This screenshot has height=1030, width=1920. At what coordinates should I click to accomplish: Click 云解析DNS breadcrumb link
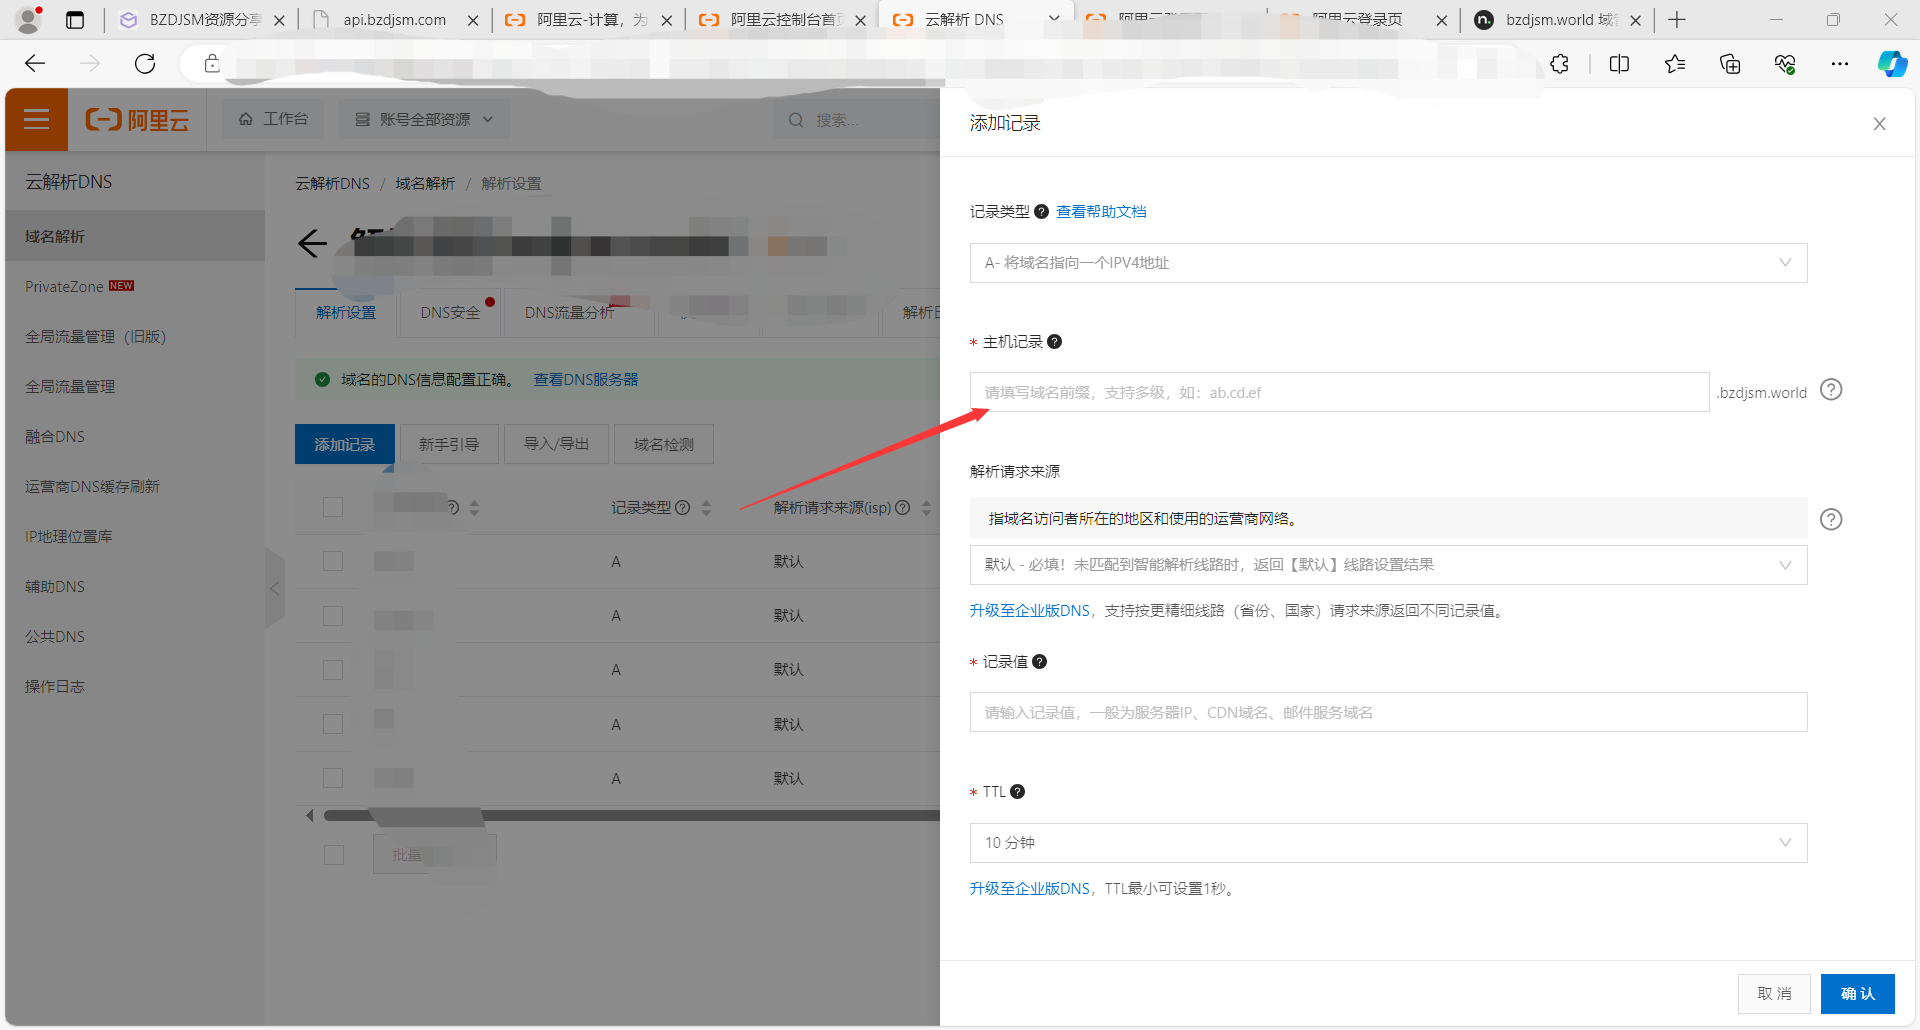click(332, 184)
